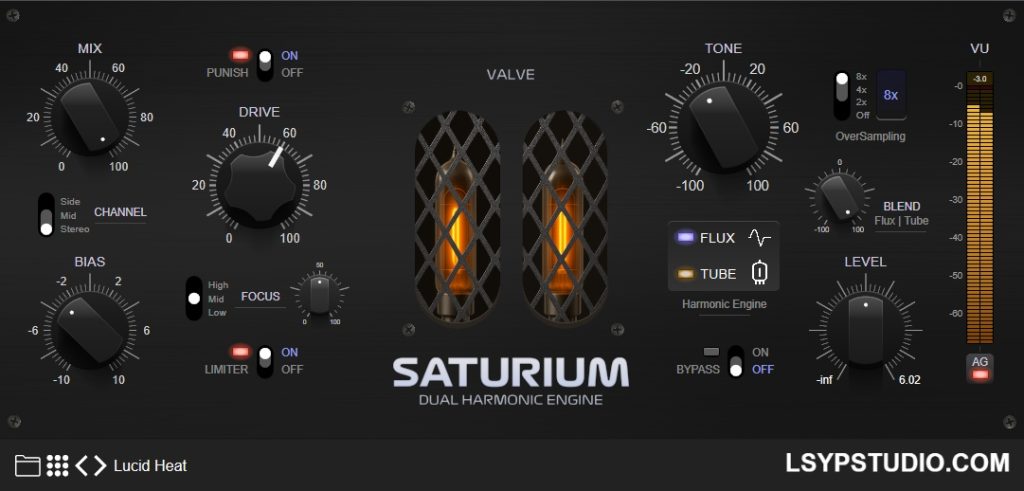
Task: Select the TUBE harmonic engine
Action: coord(718,274)
